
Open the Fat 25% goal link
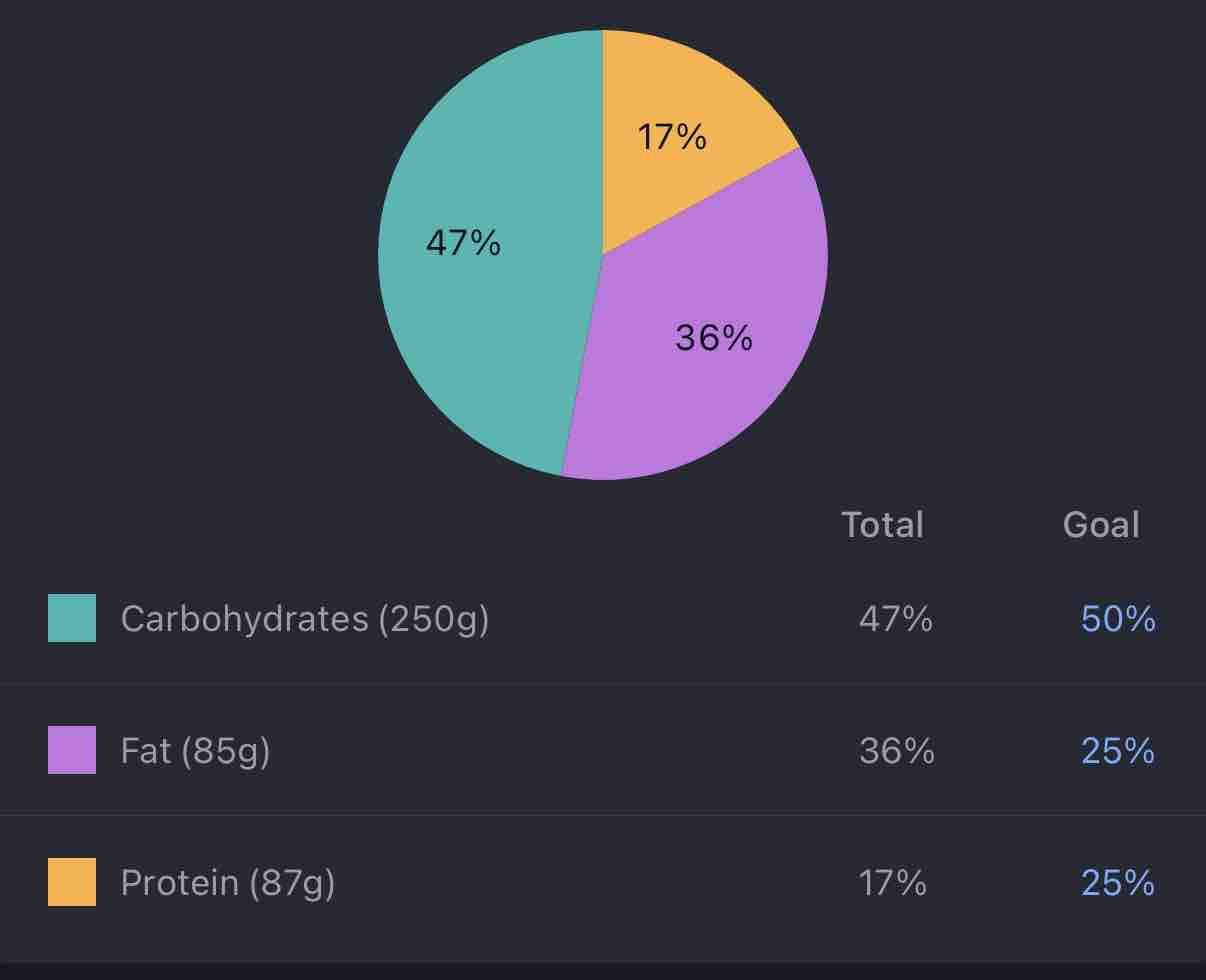click(1118, 751)
